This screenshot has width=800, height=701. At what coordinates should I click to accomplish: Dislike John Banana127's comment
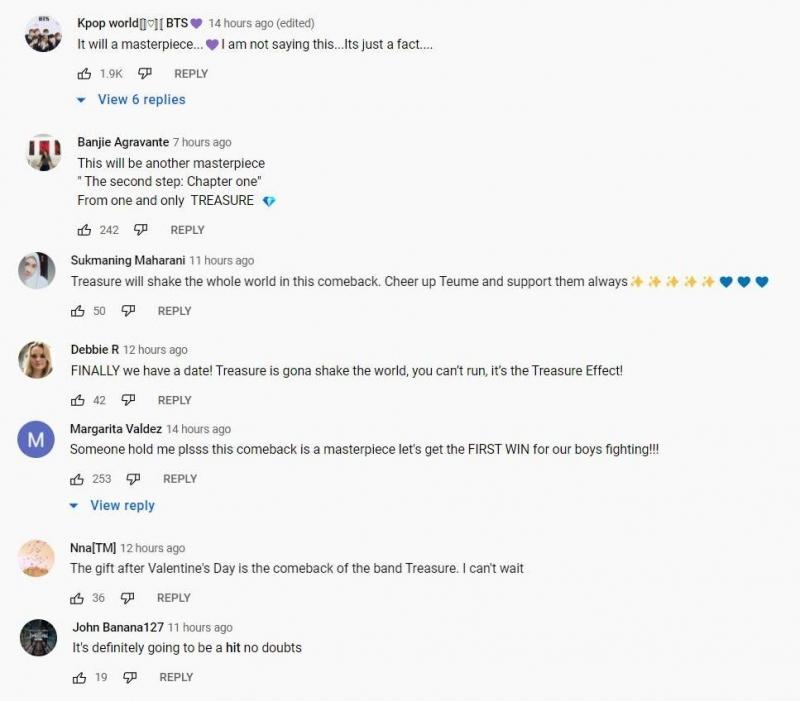pos(130,677)
